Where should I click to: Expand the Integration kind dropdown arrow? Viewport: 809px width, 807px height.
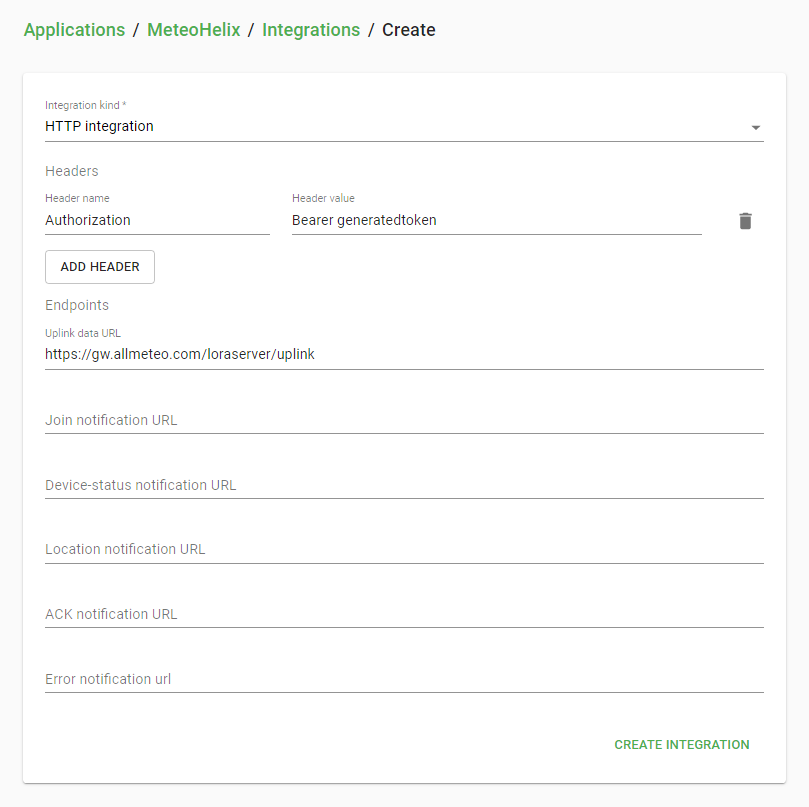point(755,127)
